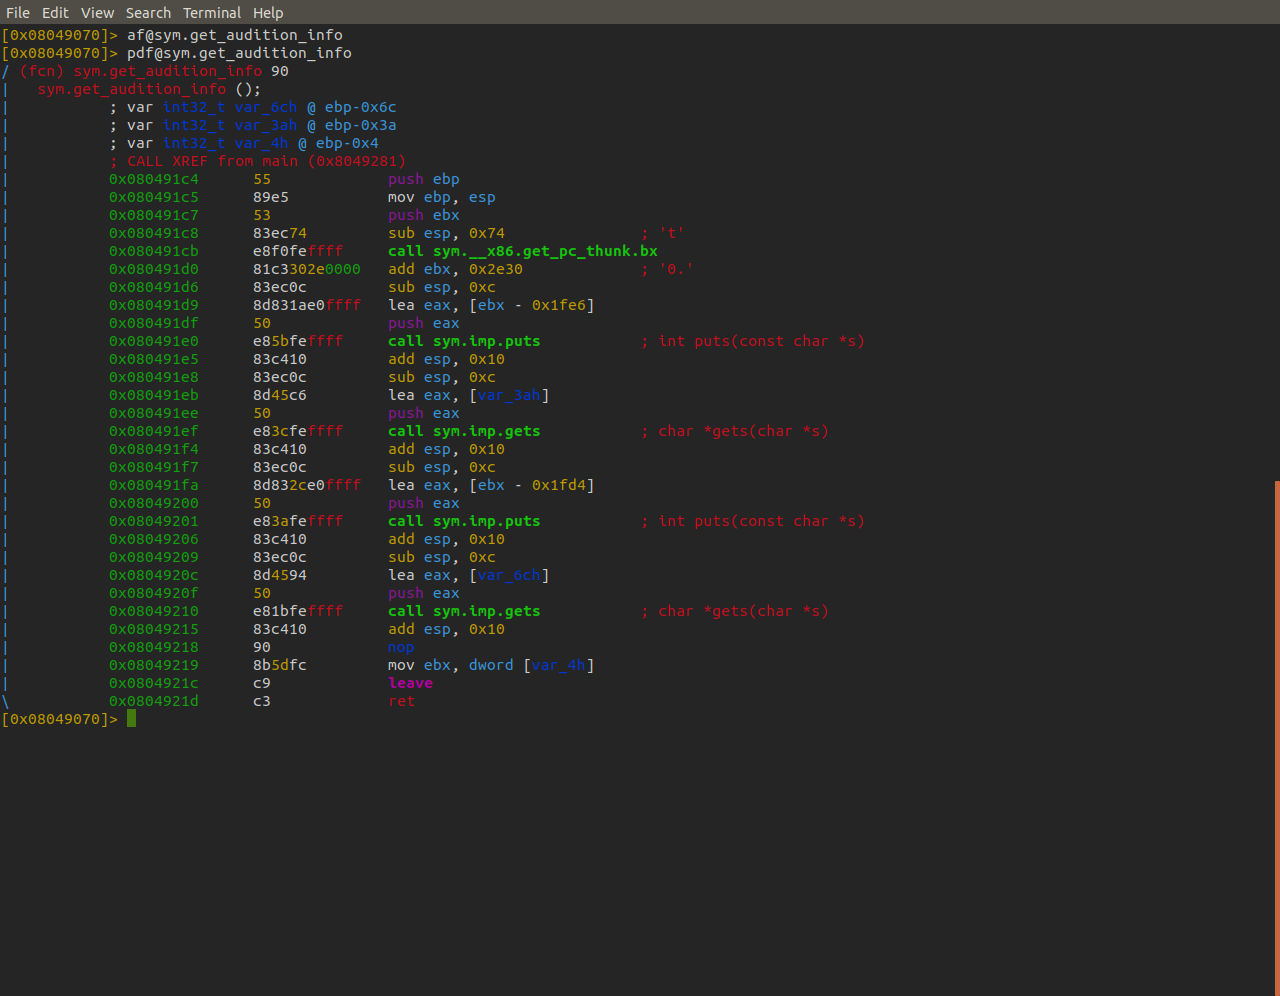Open the View menu

pyautogui.click(x=97, y=13)
